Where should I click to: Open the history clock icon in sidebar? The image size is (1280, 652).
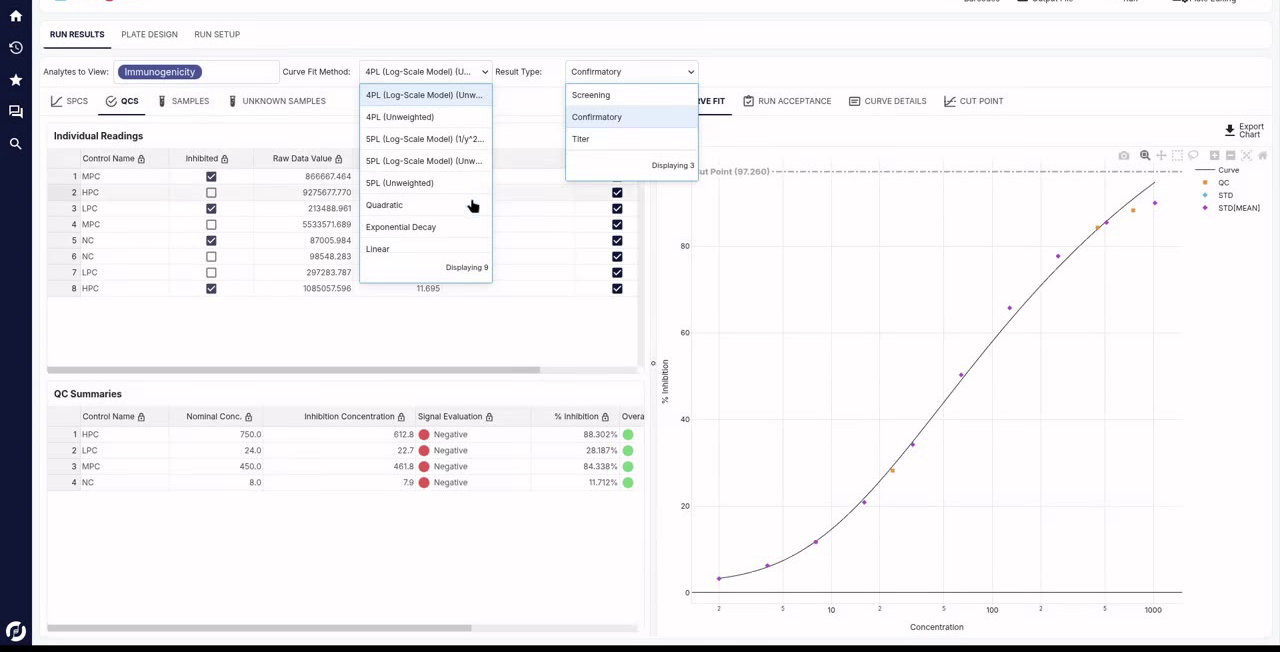15,48
